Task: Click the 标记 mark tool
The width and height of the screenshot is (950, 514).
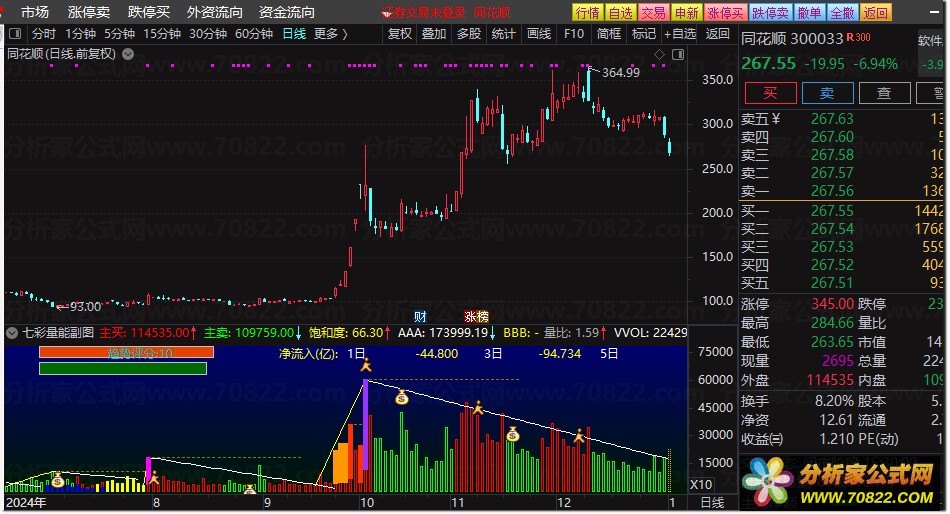Action: (x=643, y=34)
